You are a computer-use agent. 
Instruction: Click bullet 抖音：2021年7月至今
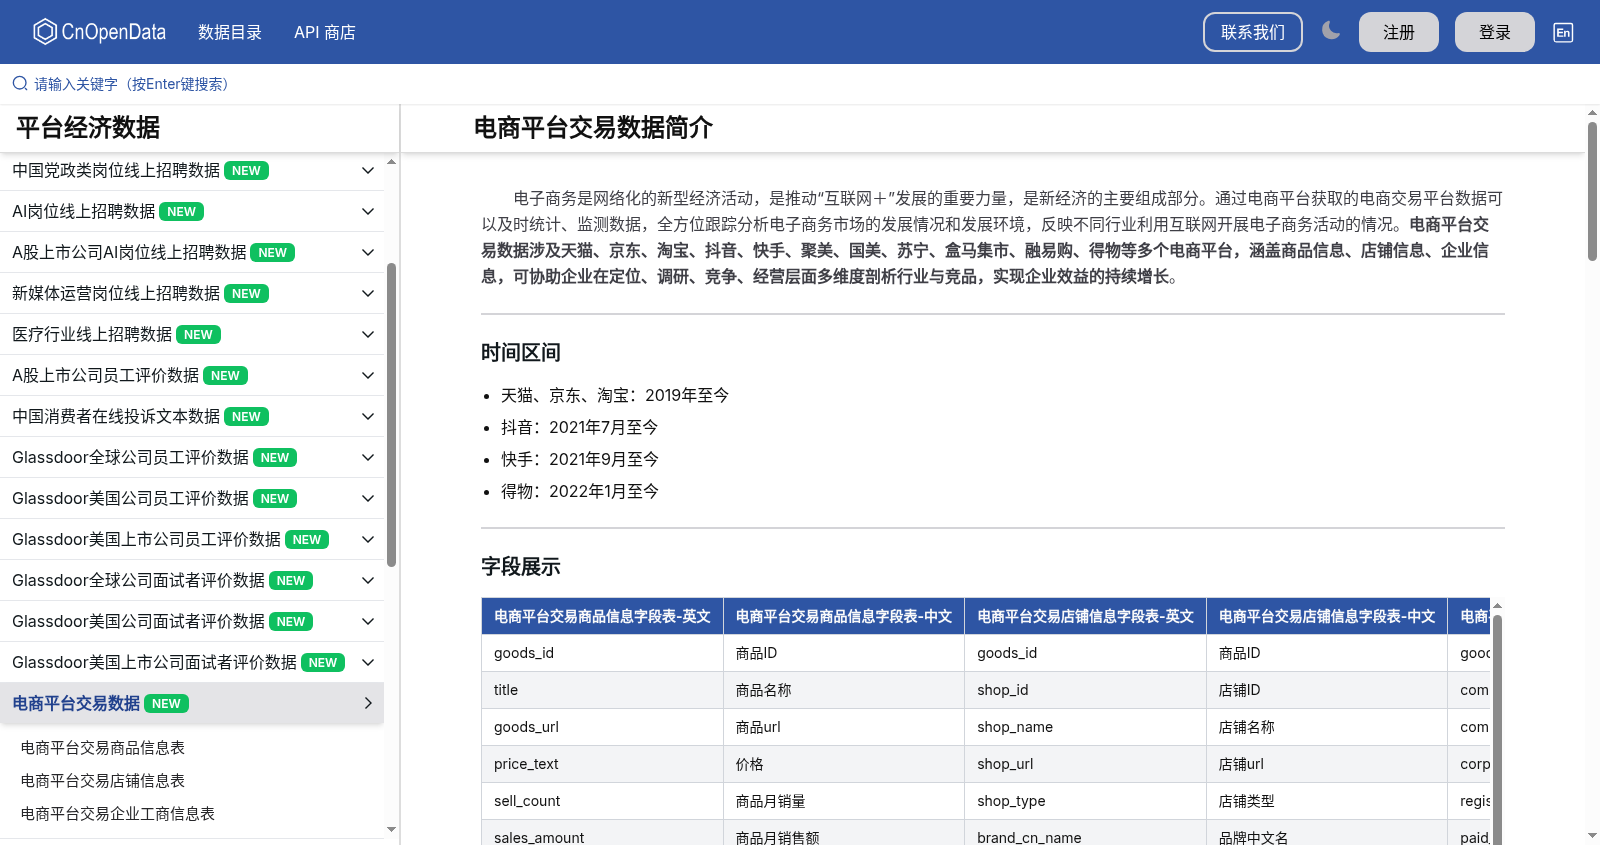coord(580,427)
